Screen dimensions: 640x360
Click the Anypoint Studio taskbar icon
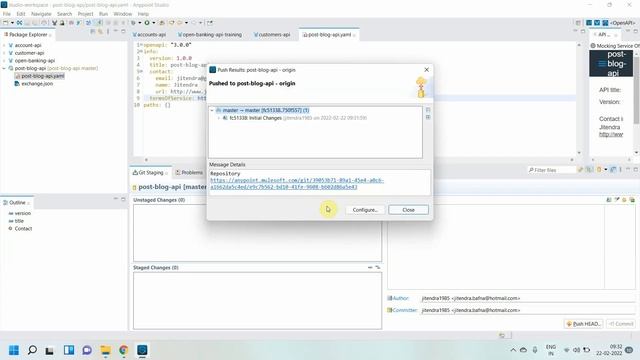[x=142, y=350]
